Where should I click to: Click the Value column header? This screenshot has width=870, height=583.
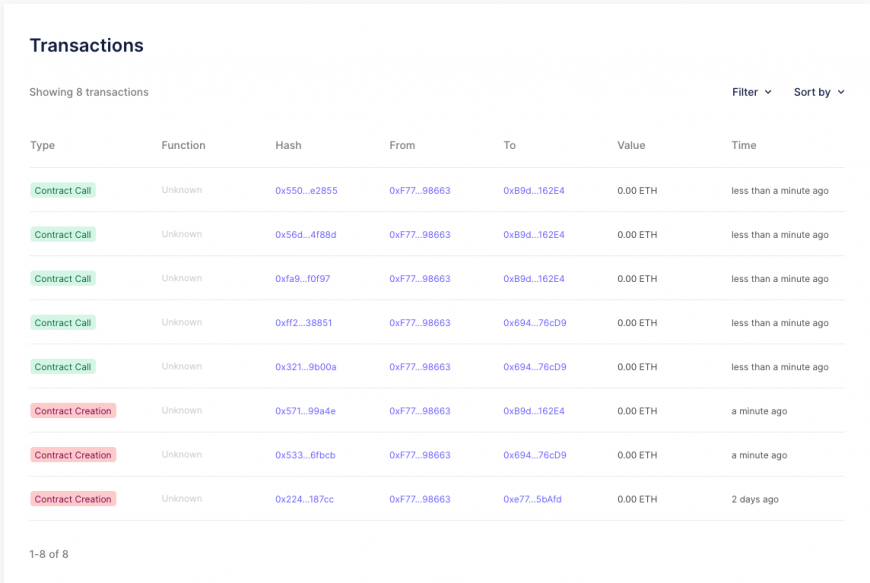tap(631, 146)
